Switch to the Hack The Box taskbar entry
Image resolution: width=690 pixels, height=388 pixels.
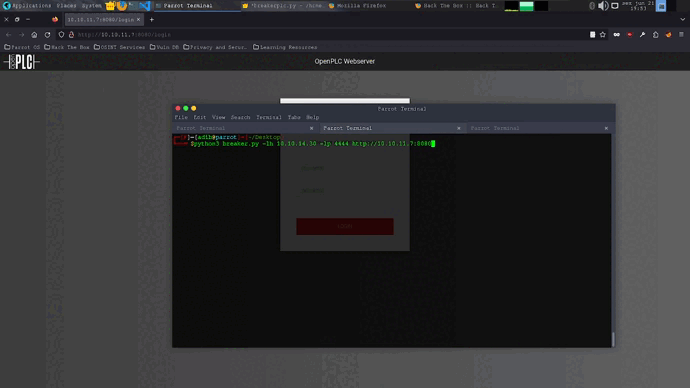point(456,6)
